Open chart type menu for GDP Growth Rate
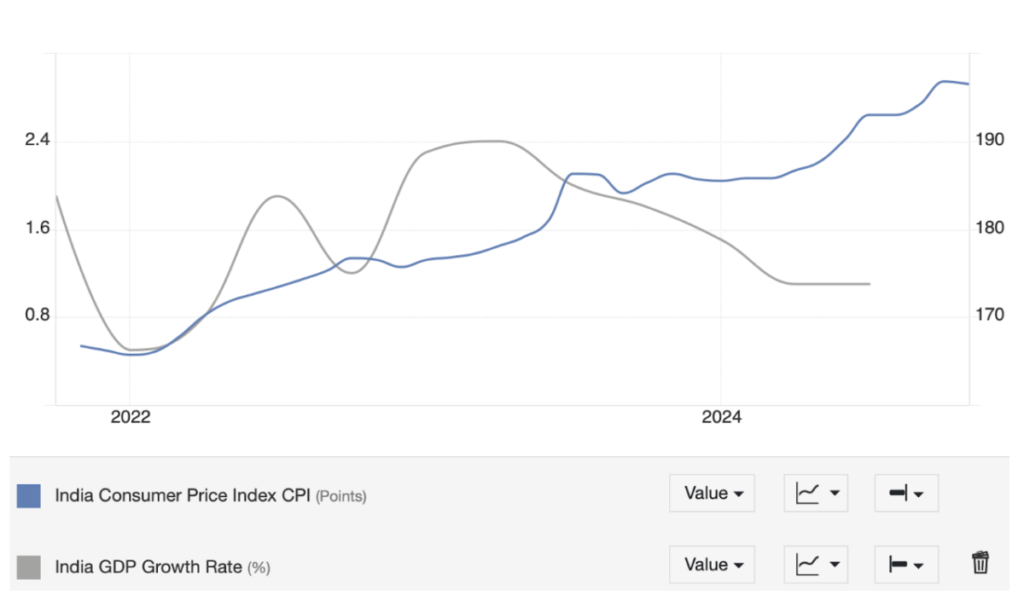Image resolution: width=1024 pixels, height=602 pixels. pyautogui.click(x=816, y=565)
